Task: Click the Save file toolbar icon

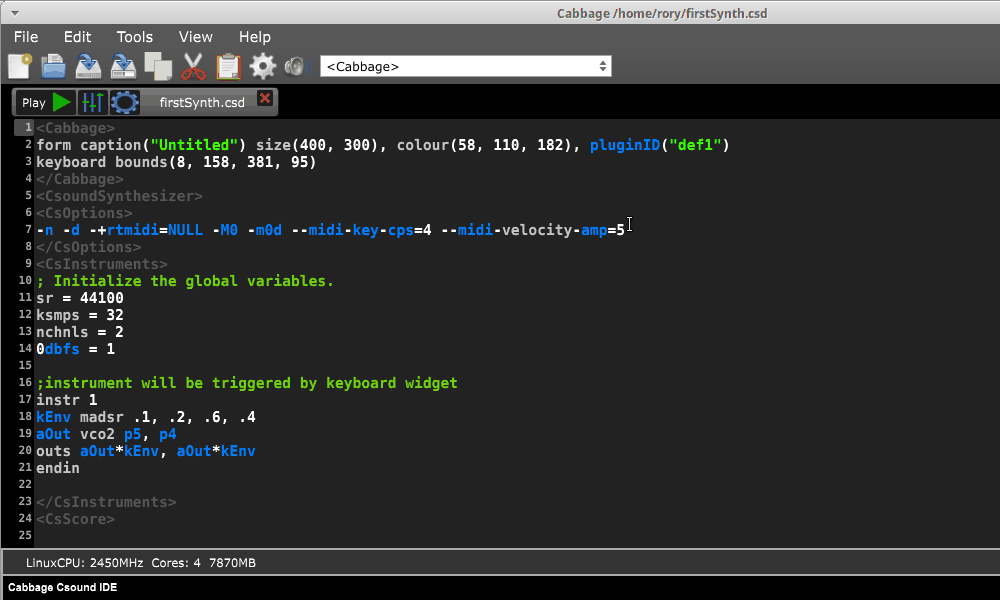Action: coord(88,67)
